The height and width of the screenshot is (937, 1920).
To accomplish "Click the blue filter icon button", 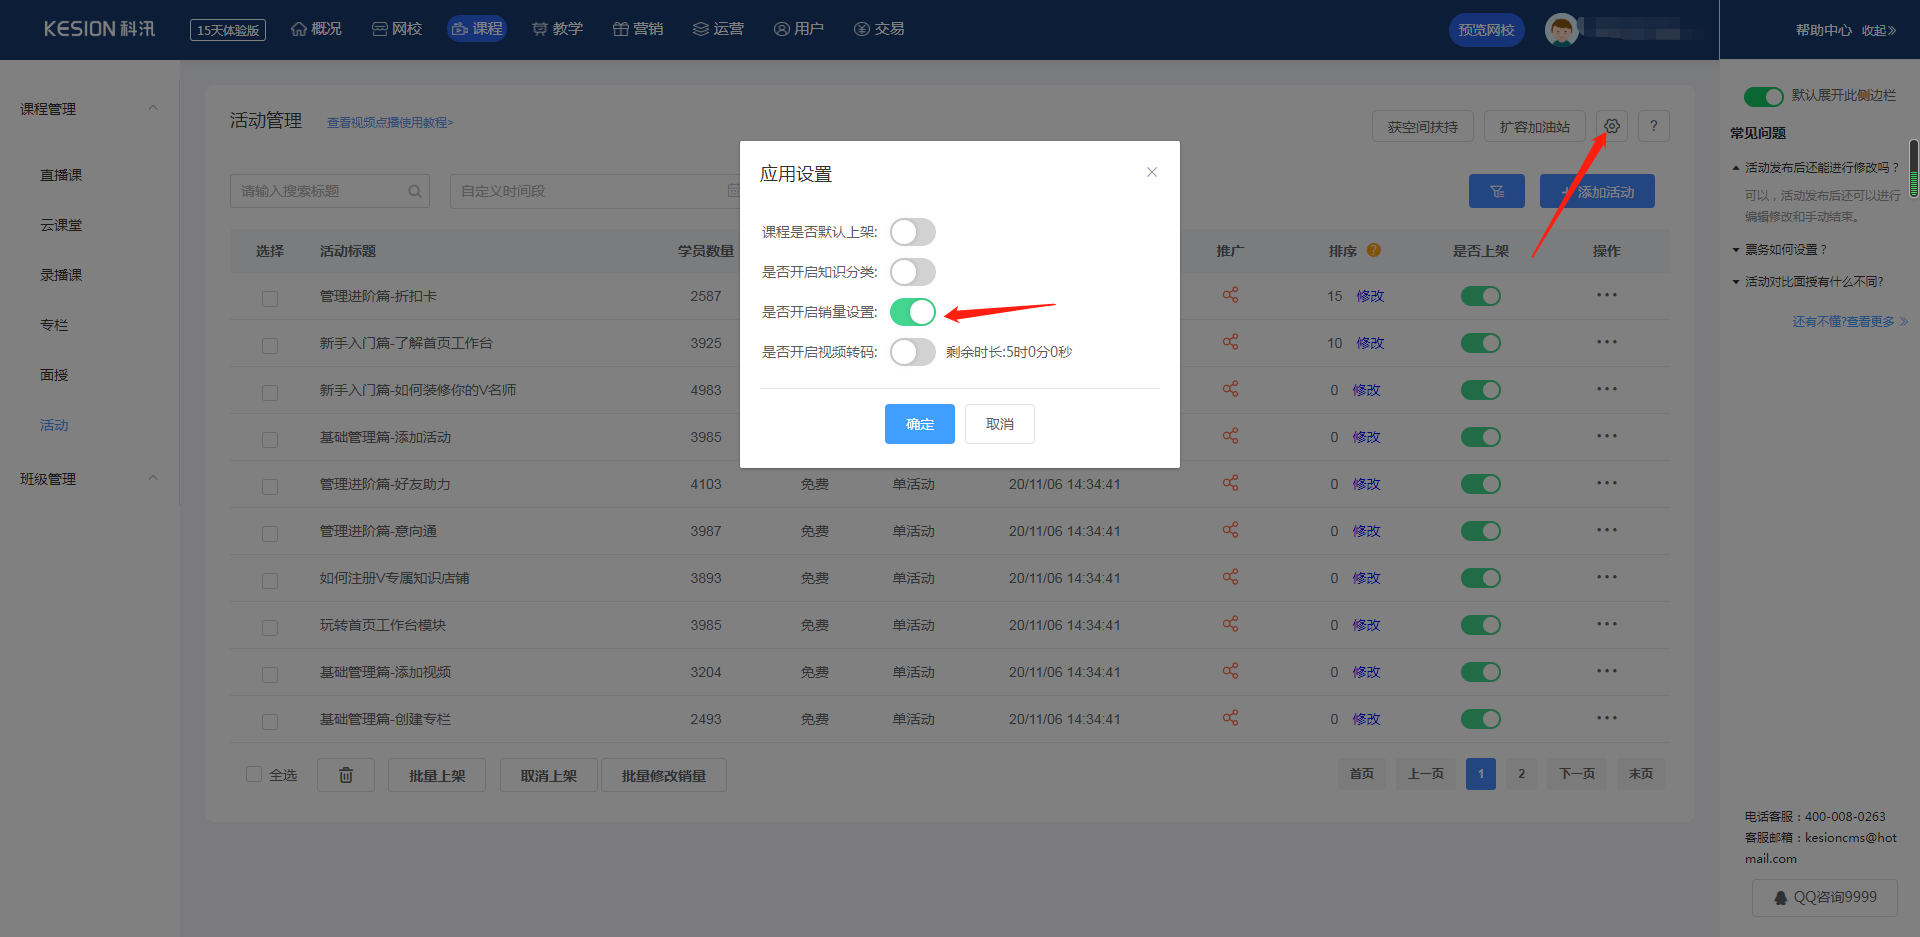I will click(x=1496, y=191).
